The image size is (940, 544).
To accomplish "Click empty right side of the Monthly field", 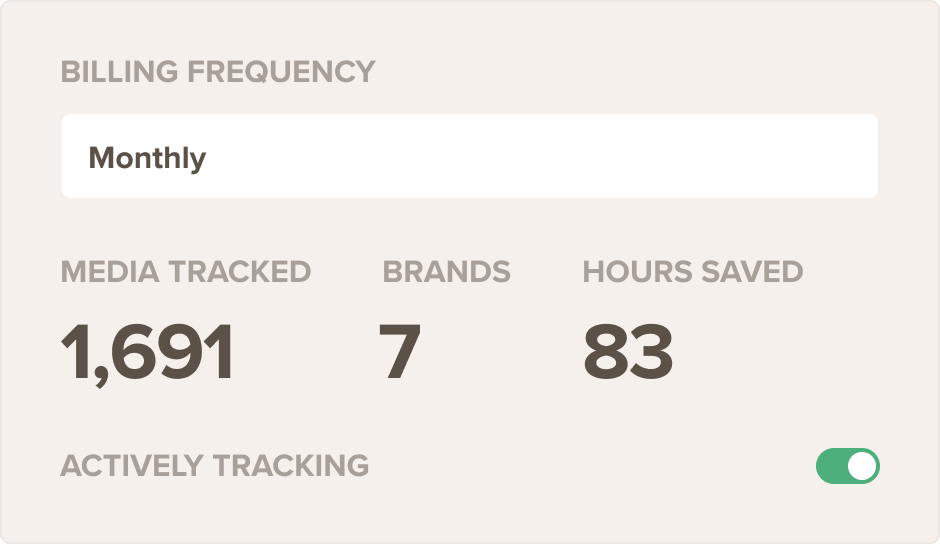I will [x=700, y=156].
